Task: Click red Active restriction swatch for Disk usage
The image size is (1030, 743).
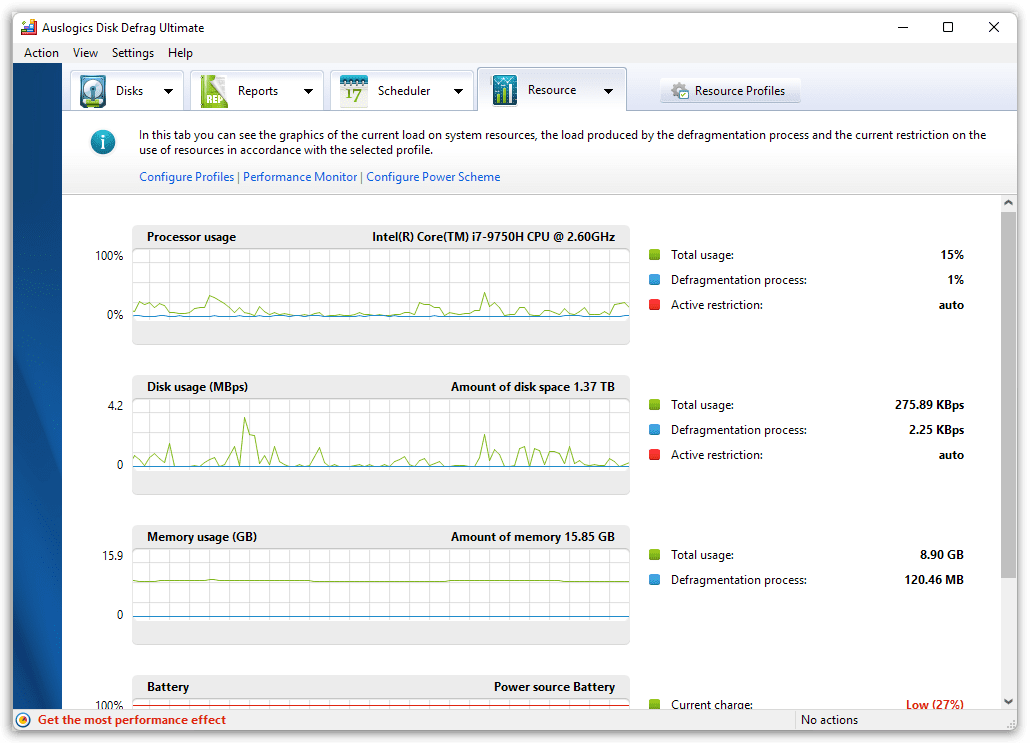Action: pyautogui.click(x=654, y=455)
